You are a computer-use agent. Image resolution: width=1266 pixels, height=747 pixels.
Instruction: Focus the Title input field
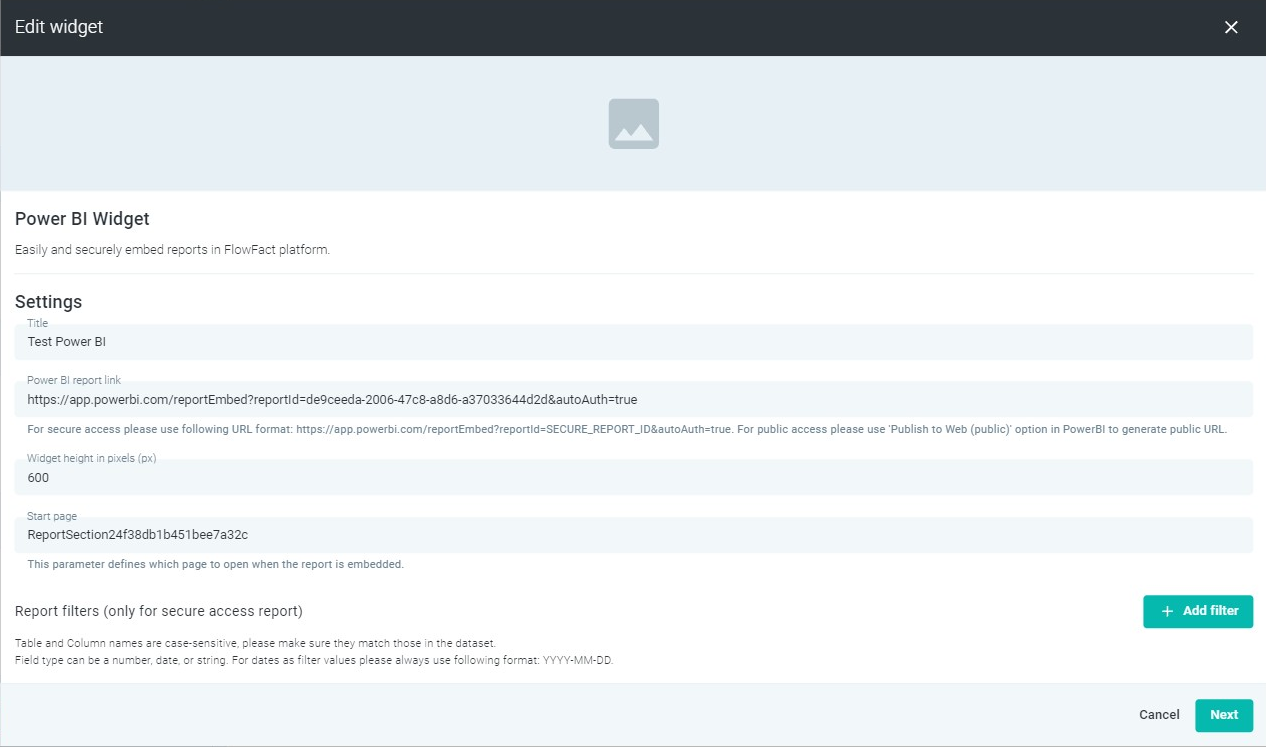pos(634,342)
